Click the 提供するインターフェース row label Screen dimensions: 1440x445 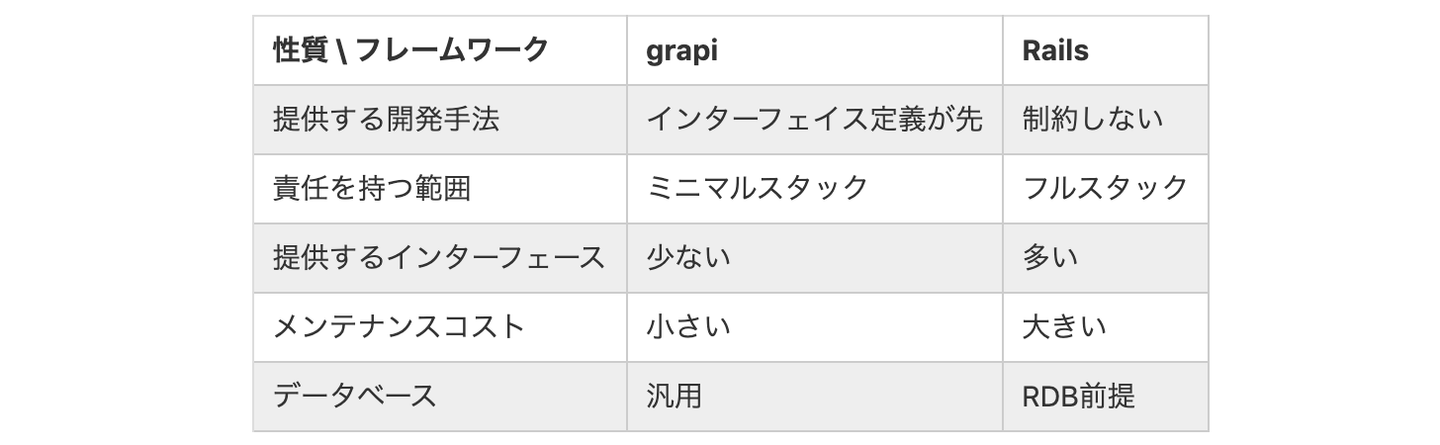click(439, 257)
